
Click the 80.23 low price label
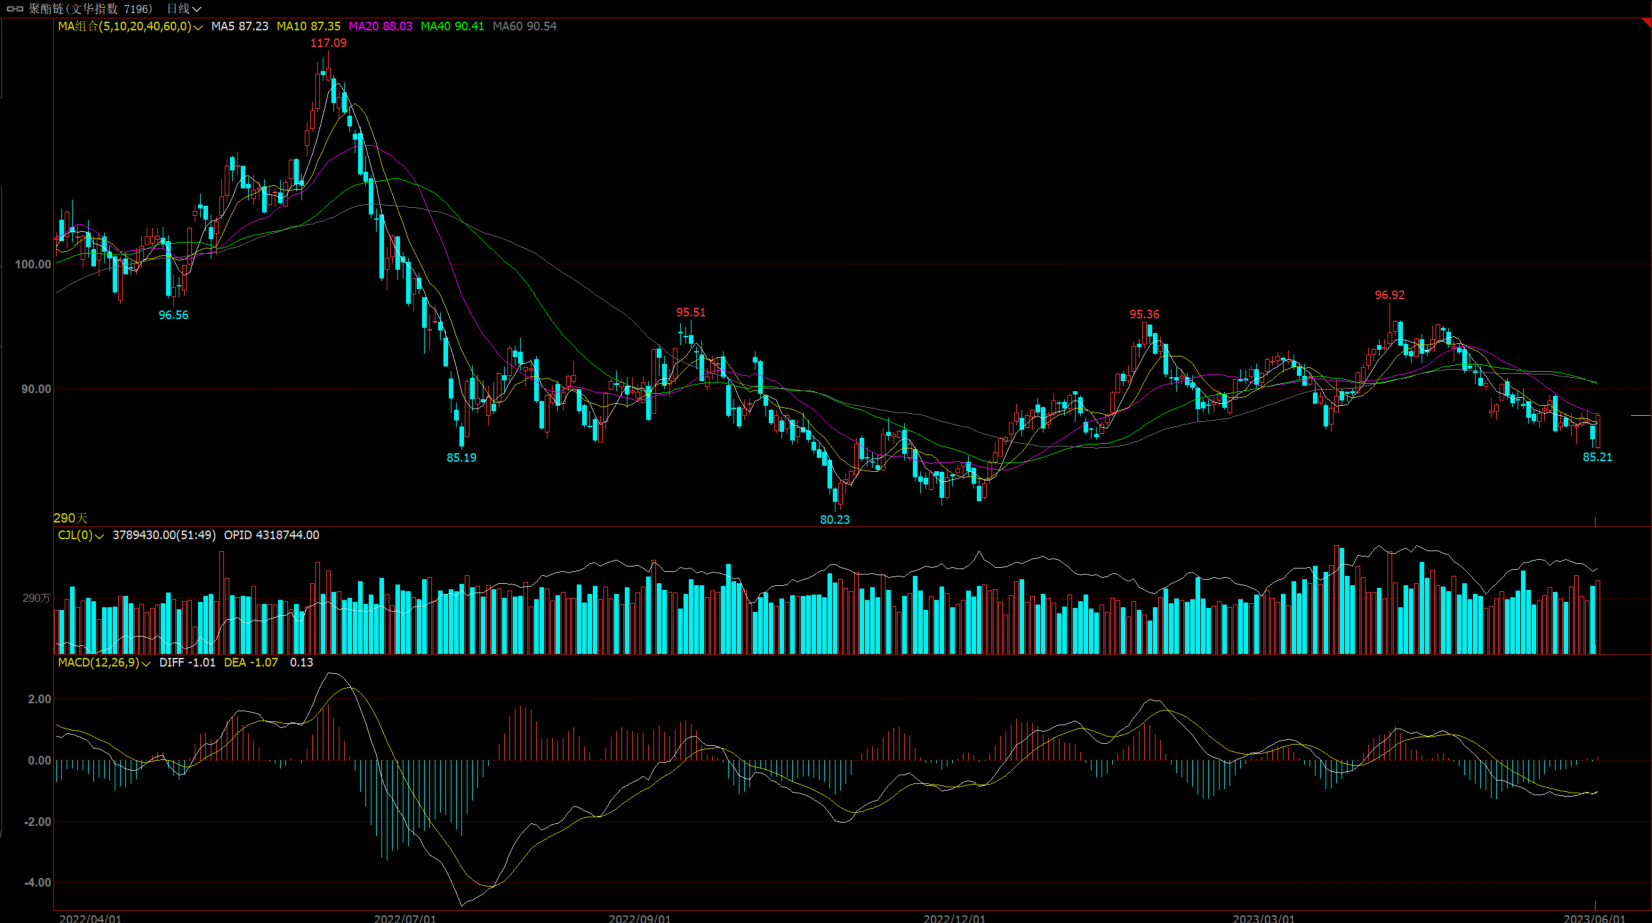point(835,520)
